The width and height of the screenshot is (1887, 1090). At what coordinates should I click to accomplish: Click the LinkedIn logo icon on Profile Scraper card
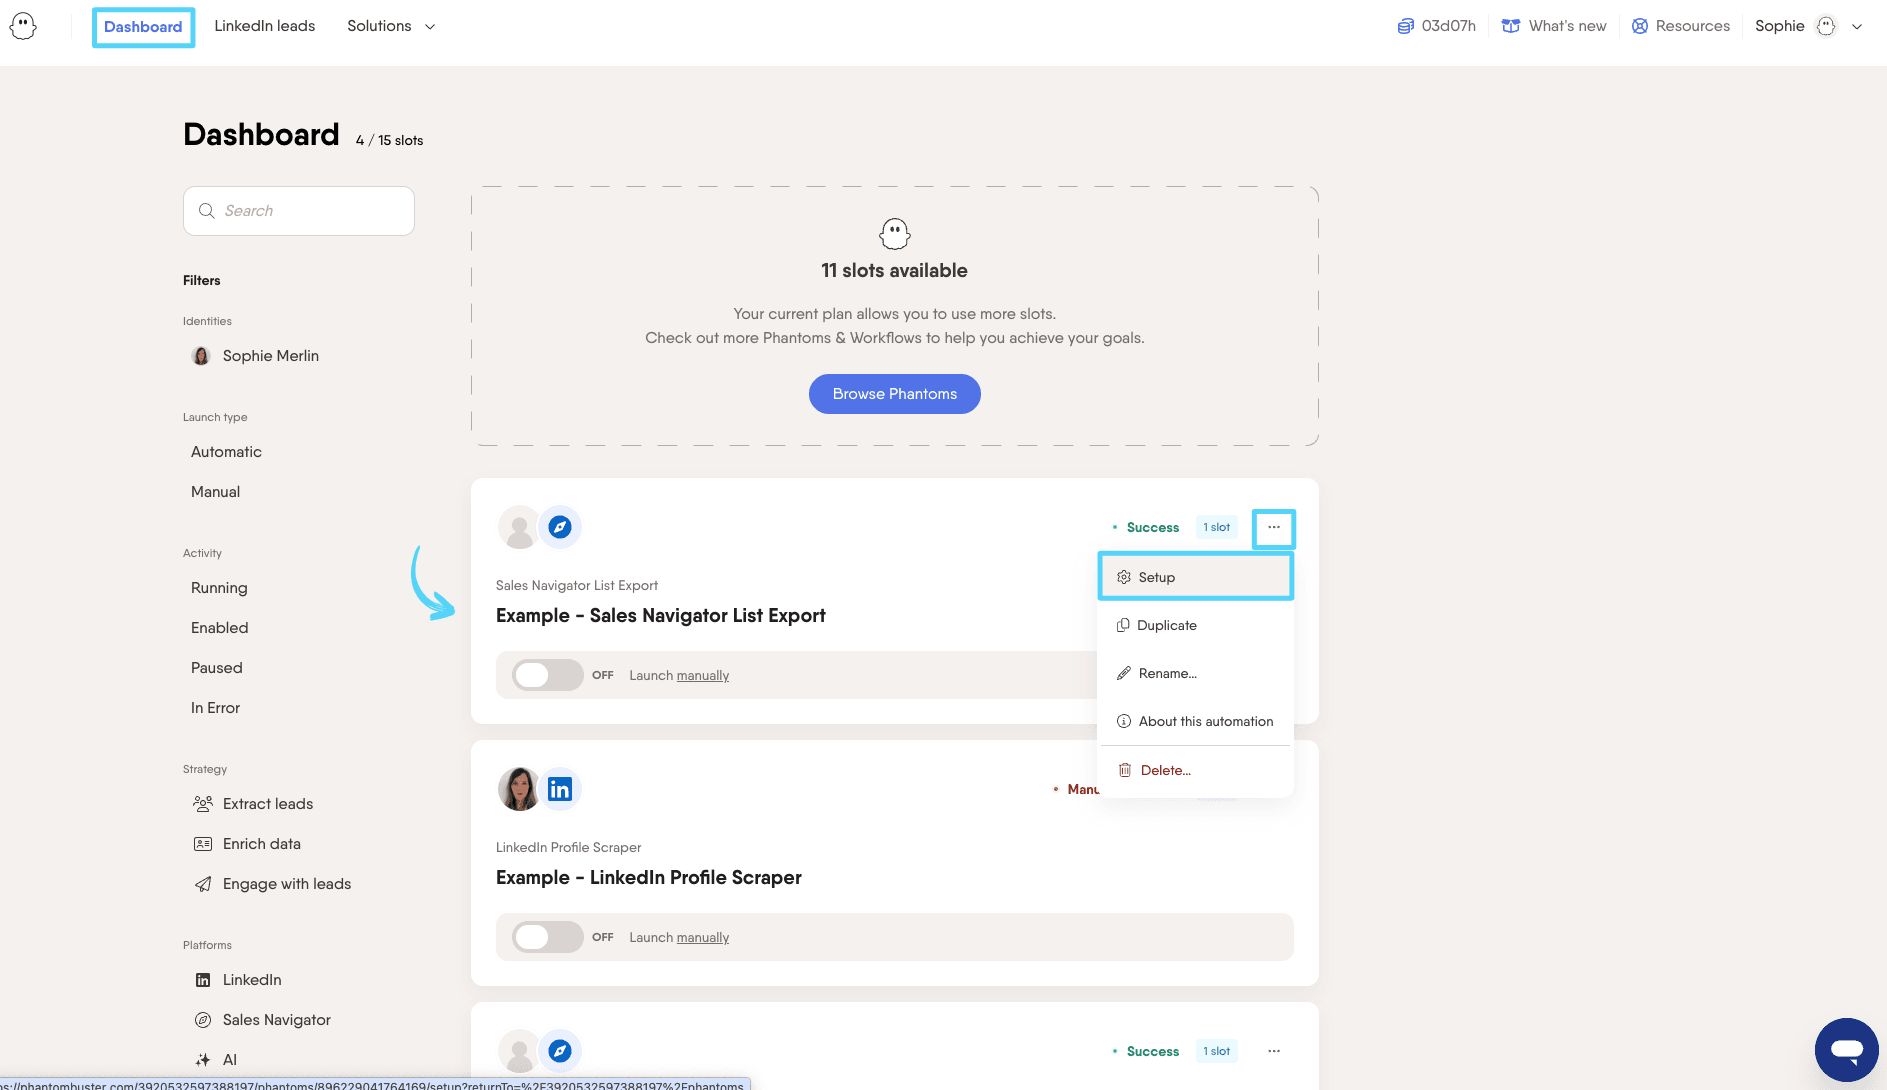tap(560, 789)
